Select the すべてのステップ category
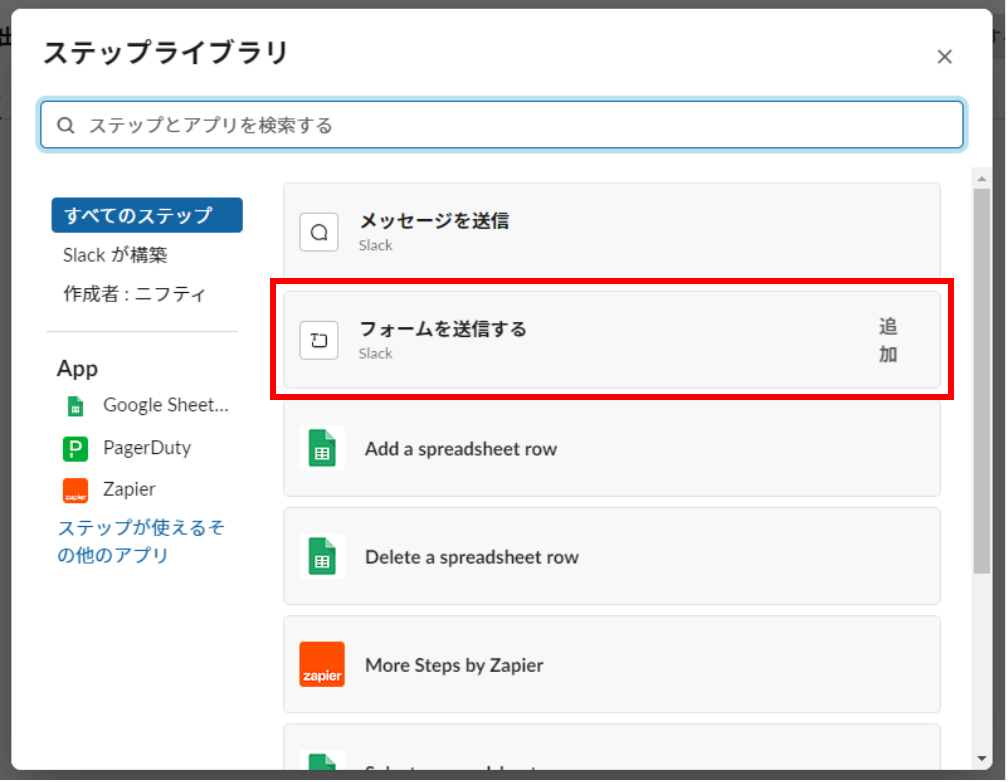The width and height of the screenshot is (1008, 782). (x=147, y=215)
